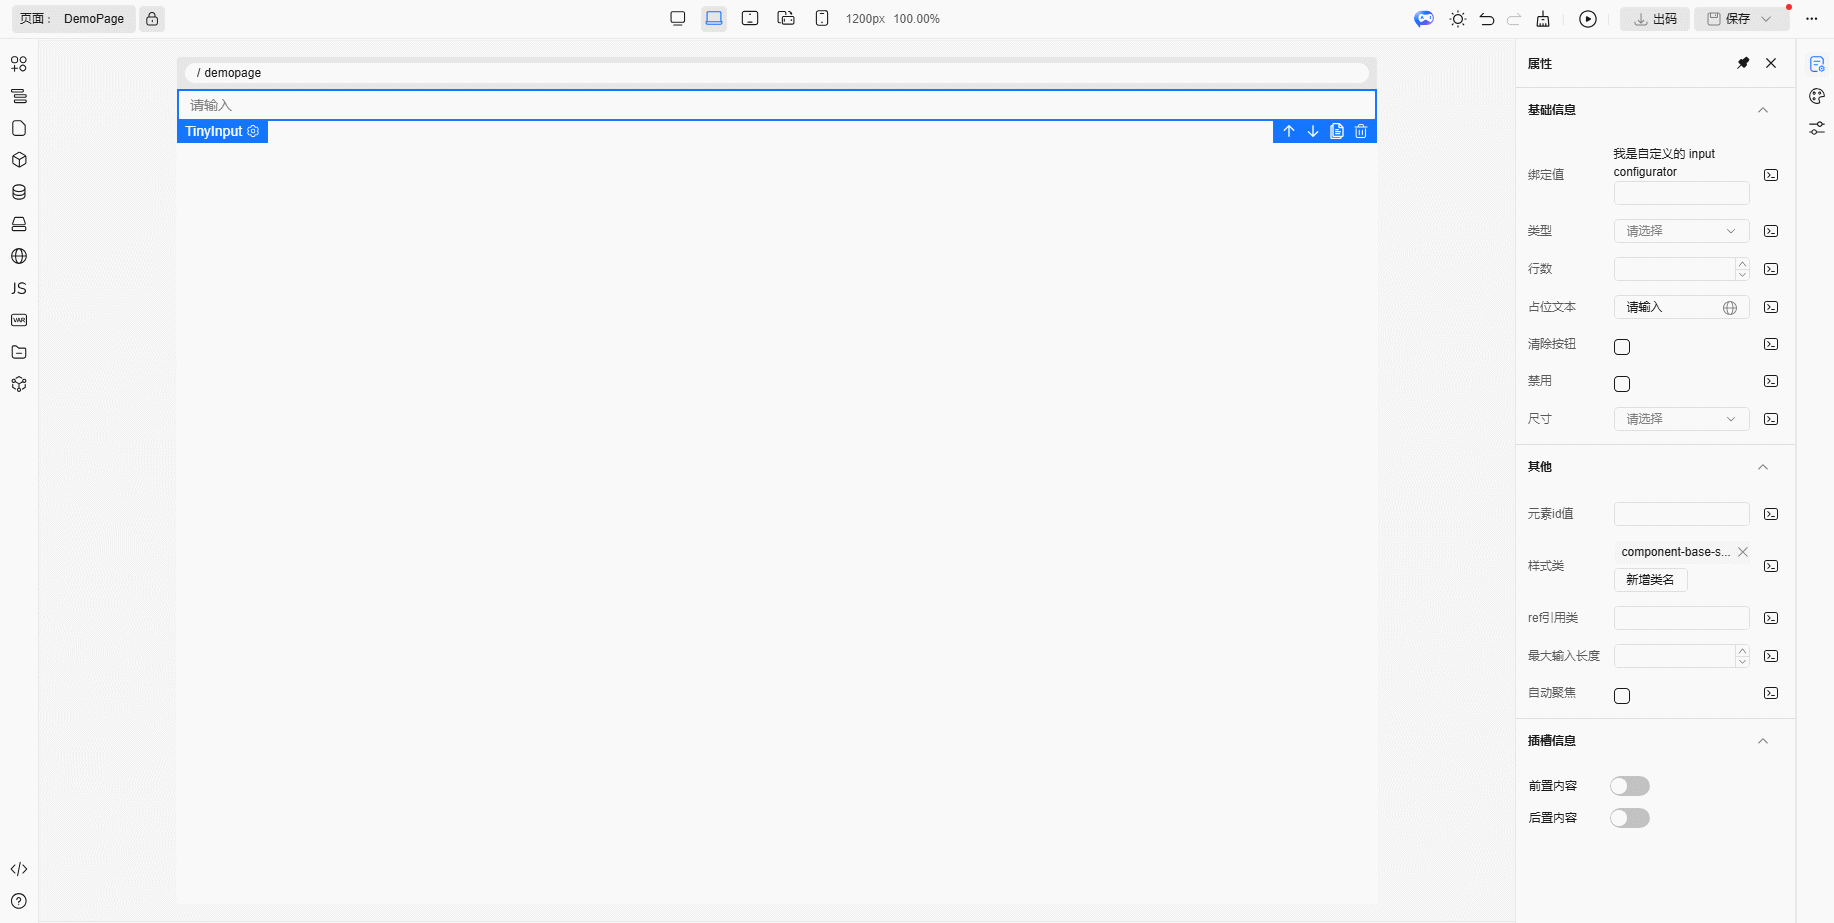Collapse the 基础信息 section

click(x=1763, y=110)
